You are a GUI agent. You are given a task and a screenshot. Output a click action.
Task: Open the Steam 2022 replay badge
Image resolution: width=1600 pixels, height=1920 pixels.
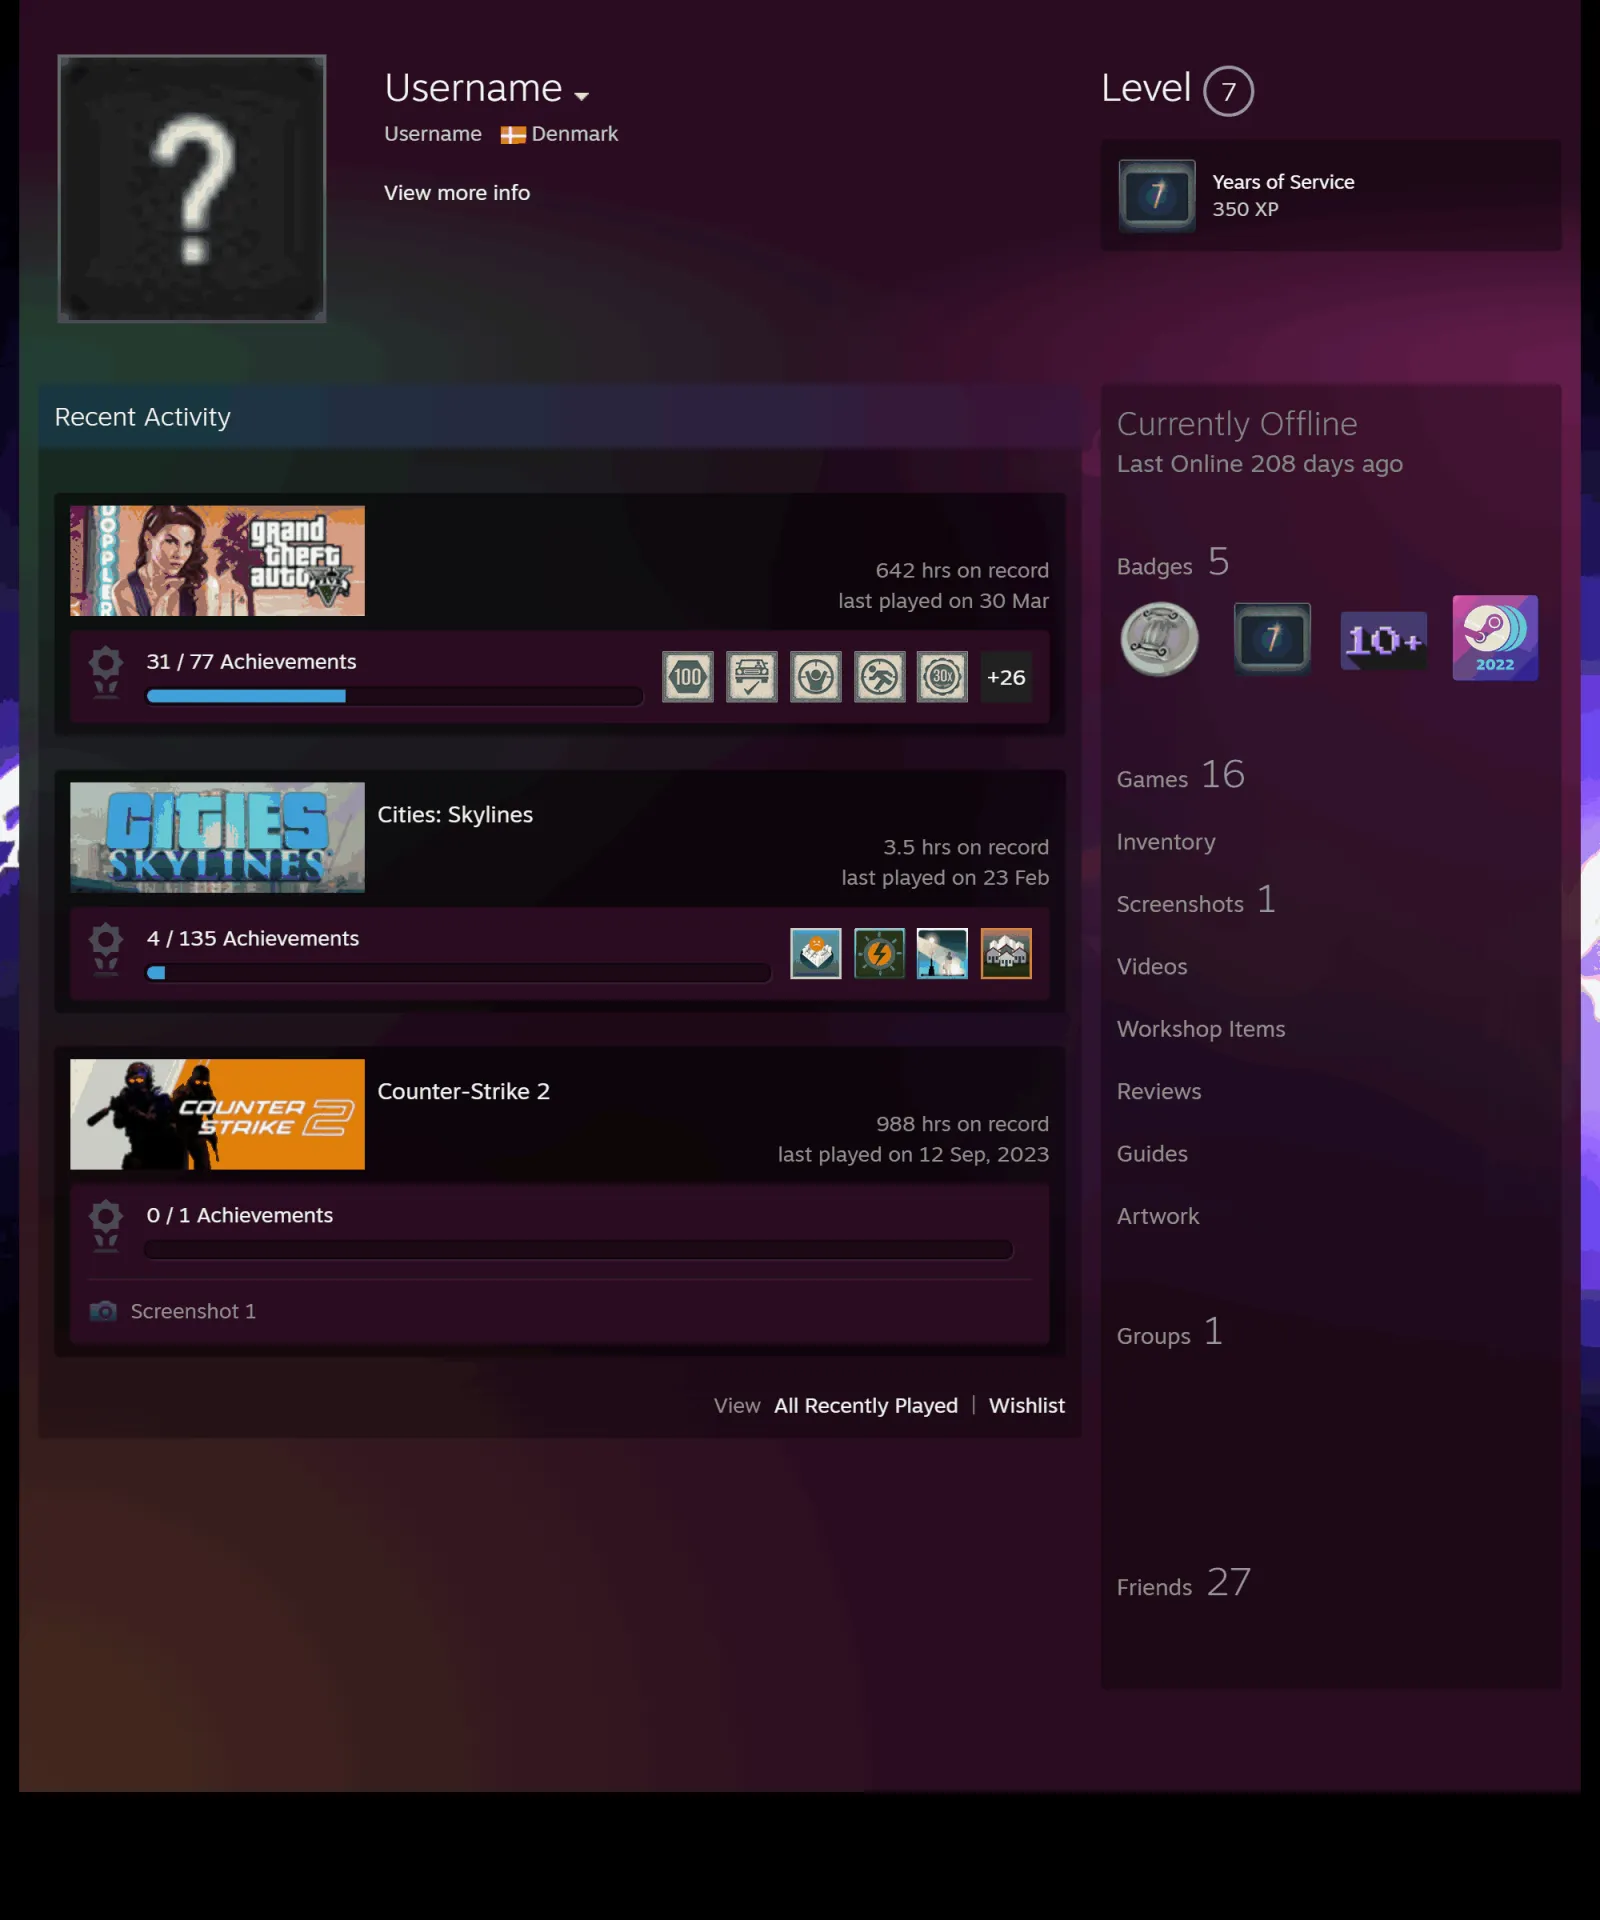click(1495, 638)
